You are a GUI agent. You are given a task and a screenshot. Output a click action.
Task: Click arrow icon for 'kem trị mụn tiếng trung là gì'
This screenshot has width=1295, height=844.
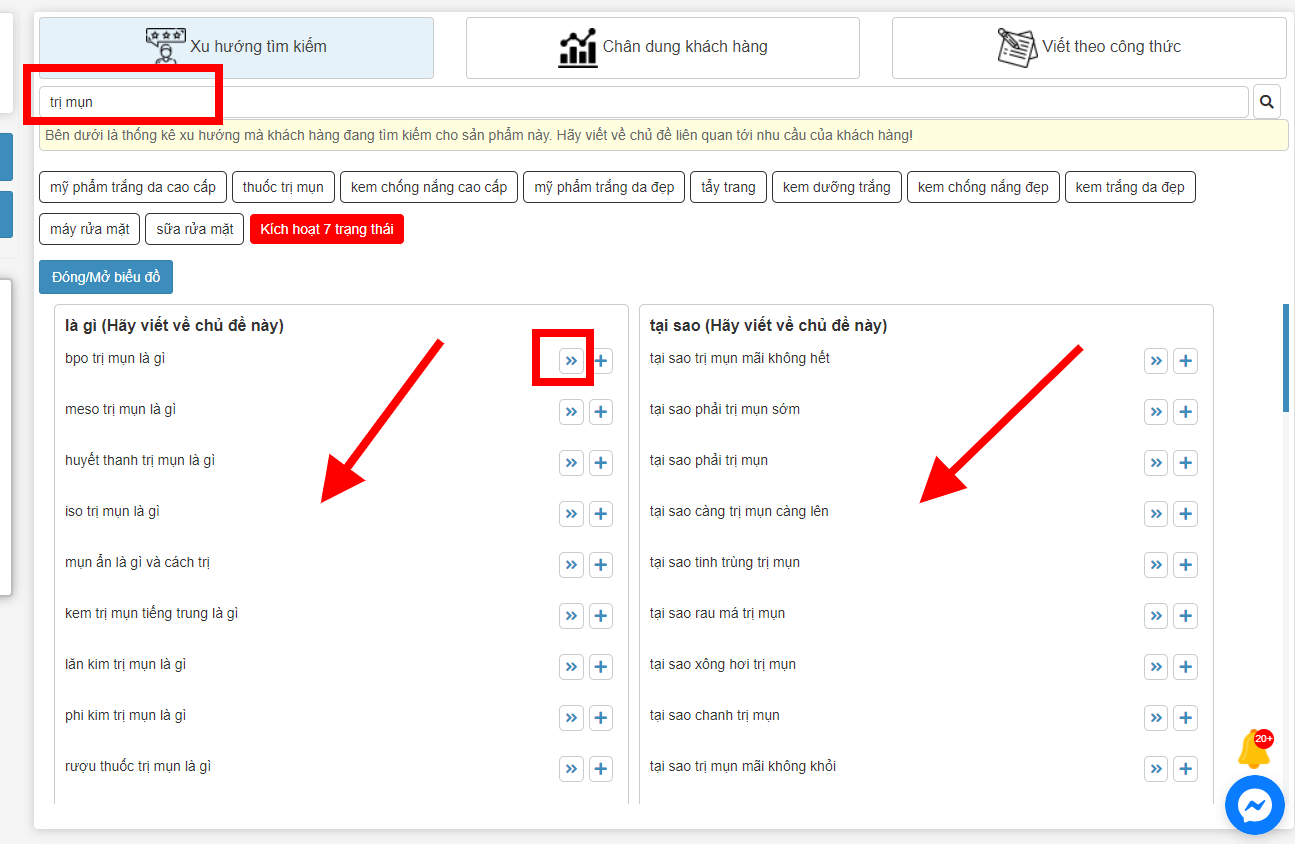572,616
